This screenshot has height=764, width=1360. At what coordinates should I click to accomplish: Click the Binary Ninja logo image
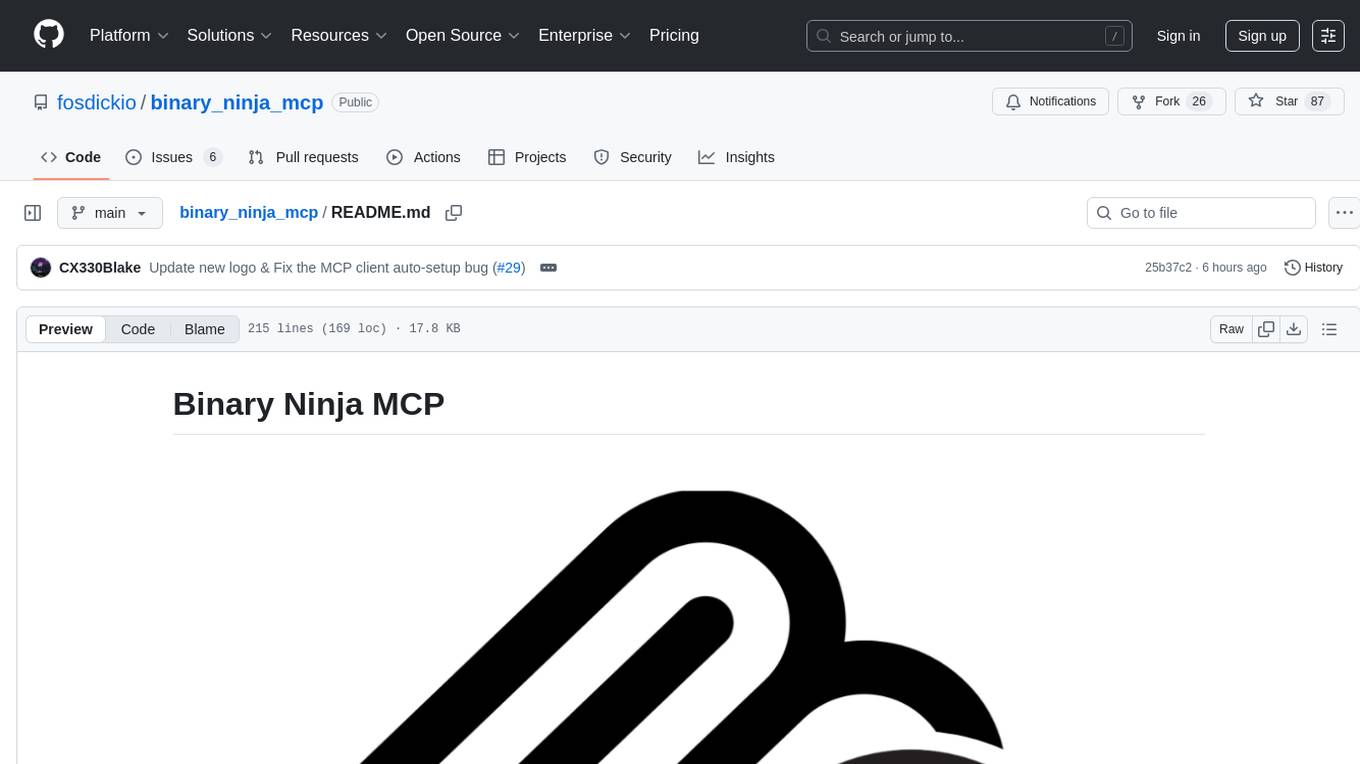click(x=688, y=627)
